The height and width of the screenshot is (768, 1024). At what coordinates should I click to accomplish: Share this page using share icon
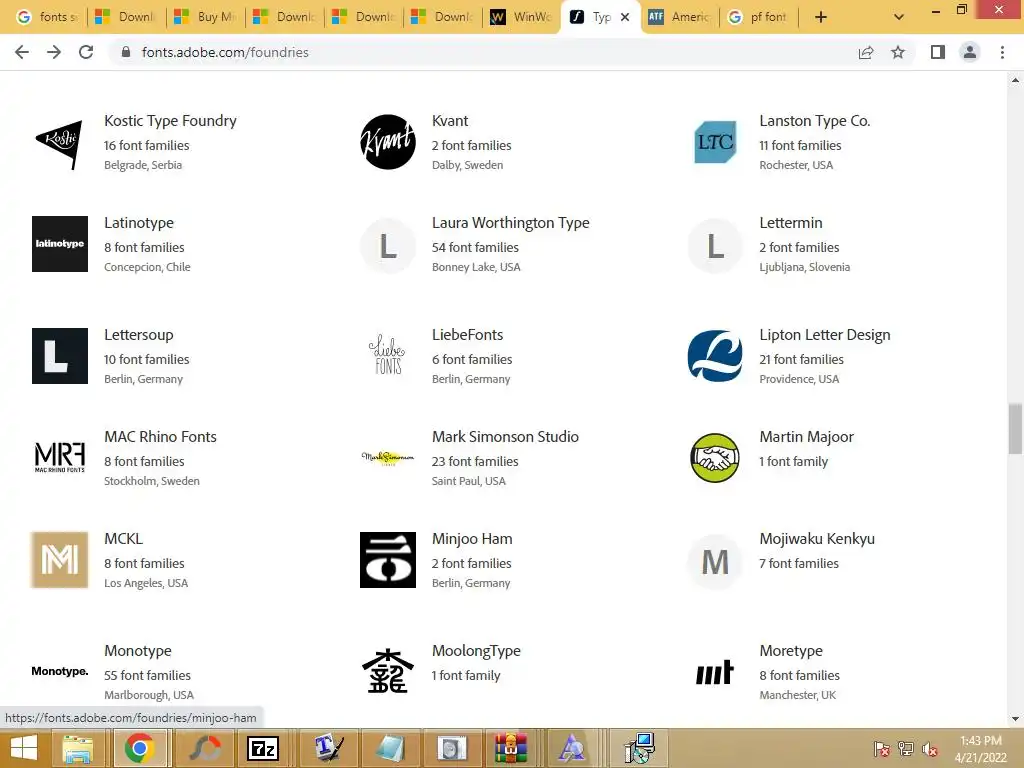click(x=866, y=52)
